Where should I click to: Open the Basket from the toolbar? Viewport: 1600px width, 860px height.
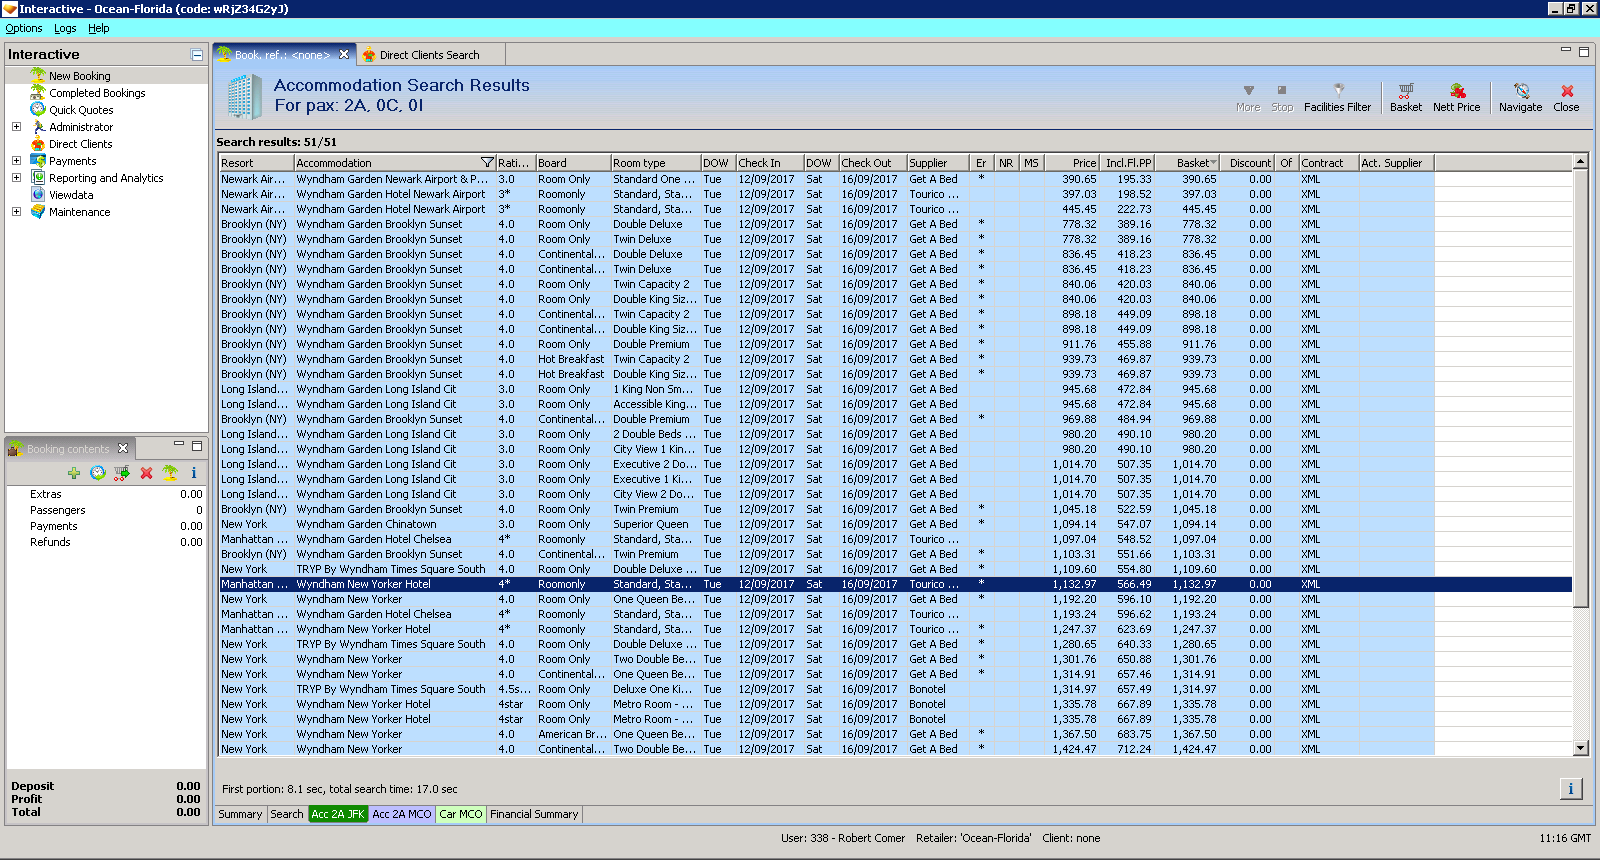click(x=1405, y=97)
